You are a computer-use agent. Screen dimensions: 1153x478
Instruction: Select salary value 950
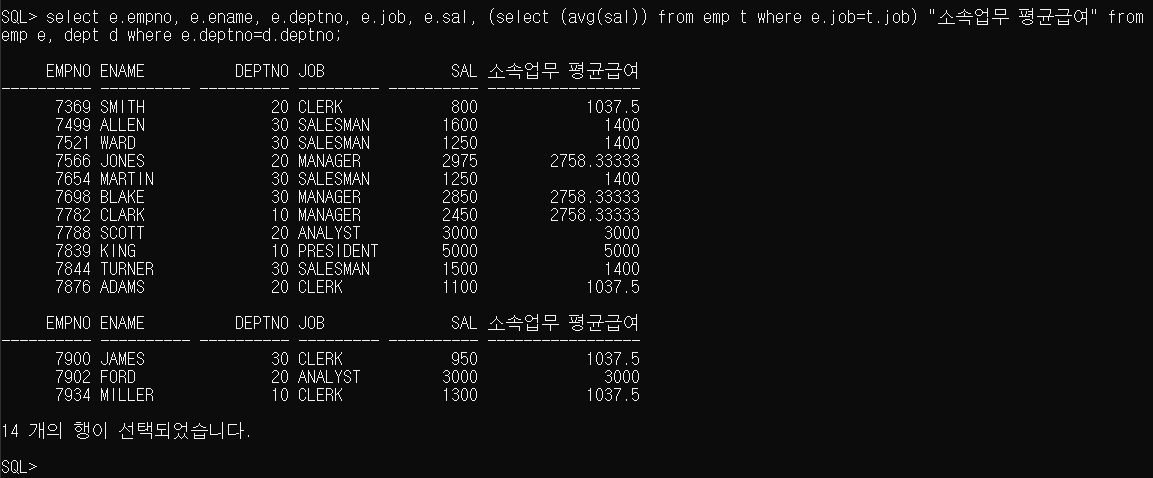pyautogui.click(x=464, y=360)
